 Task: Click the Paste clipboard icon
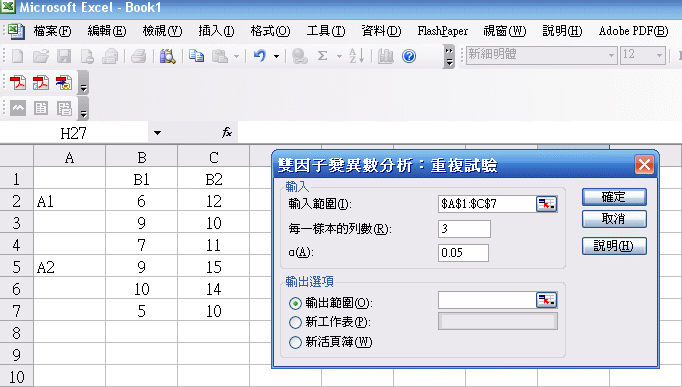220,56
